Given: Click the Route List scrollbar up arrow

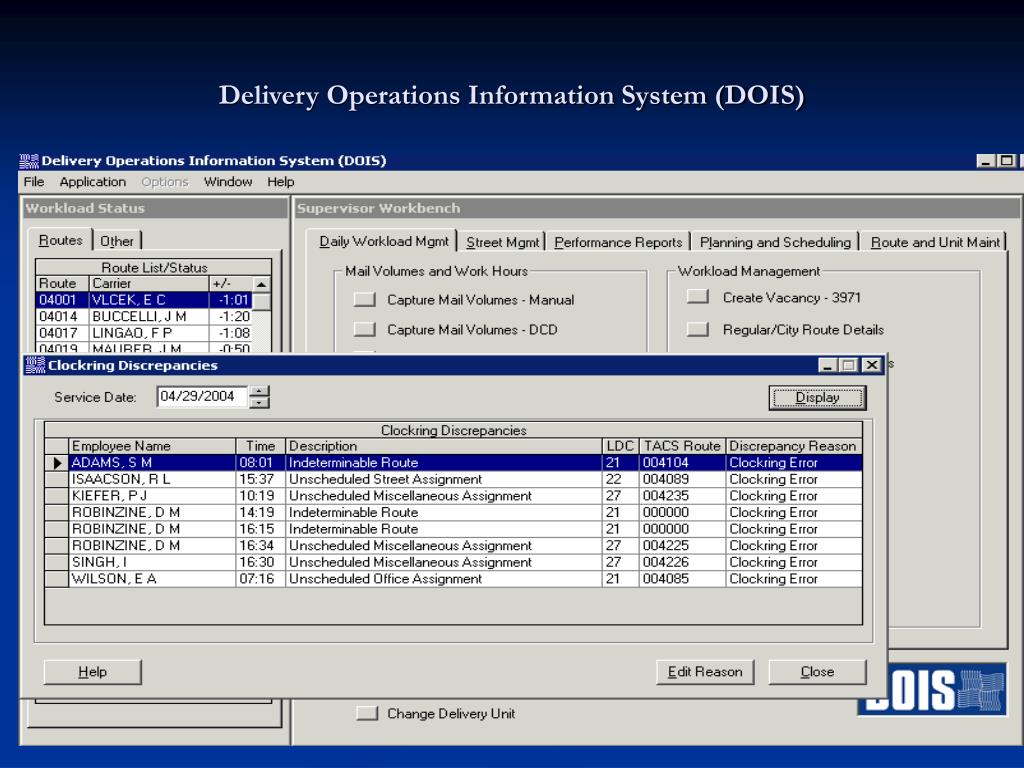Looking at the screenshot, I should (261, 284).
